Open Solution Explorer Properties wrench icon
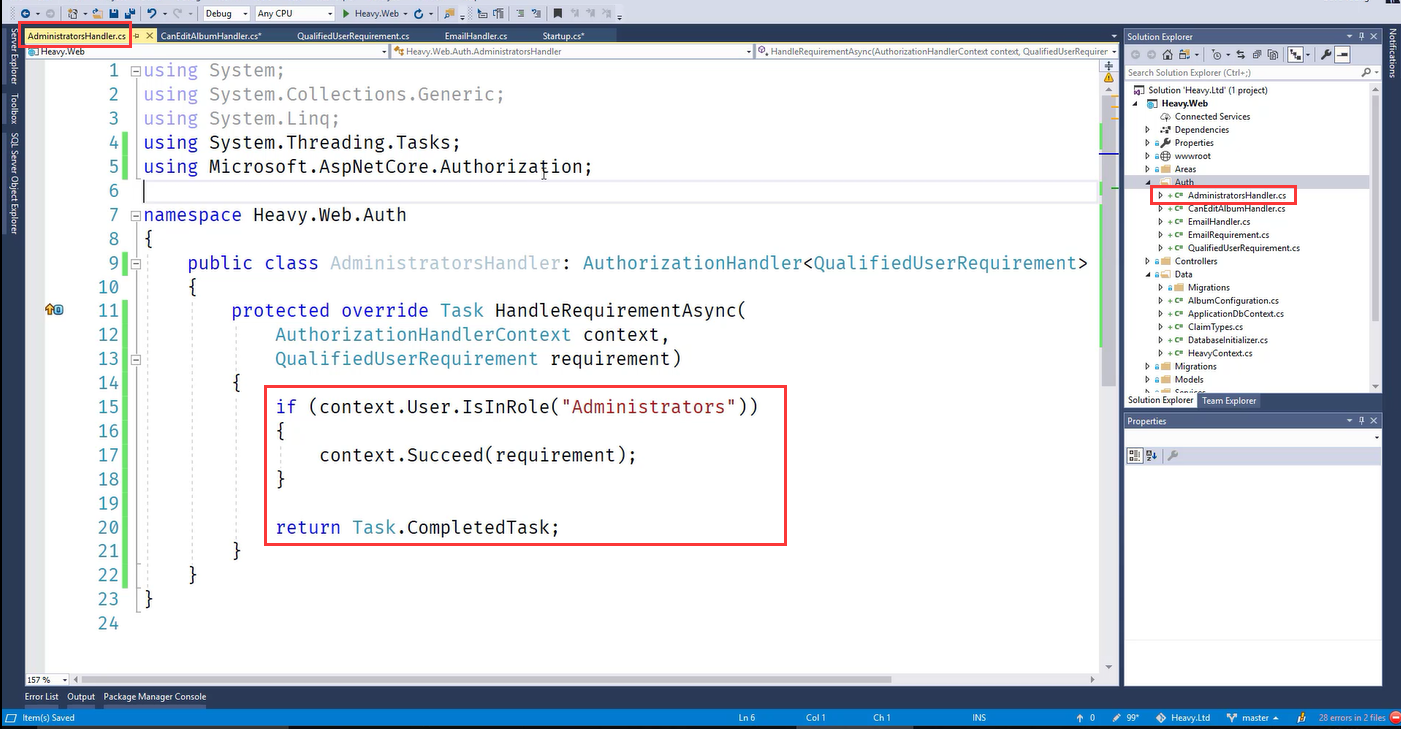 [x=1326, y=55]
